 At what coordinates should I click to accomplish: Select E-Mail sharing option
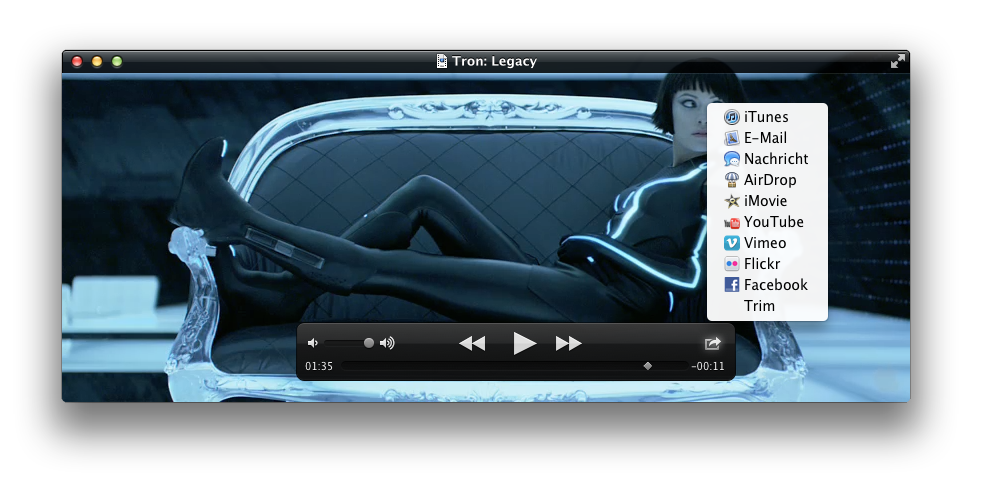tap(767, 138)
